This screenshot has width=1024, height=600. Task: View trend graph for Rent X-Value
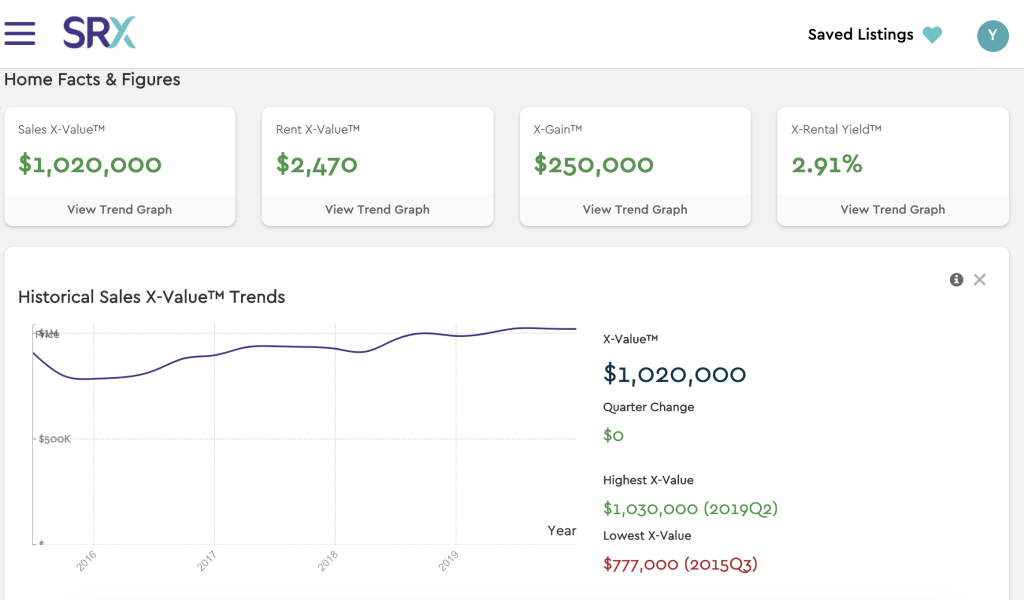(x=377, y=210)
